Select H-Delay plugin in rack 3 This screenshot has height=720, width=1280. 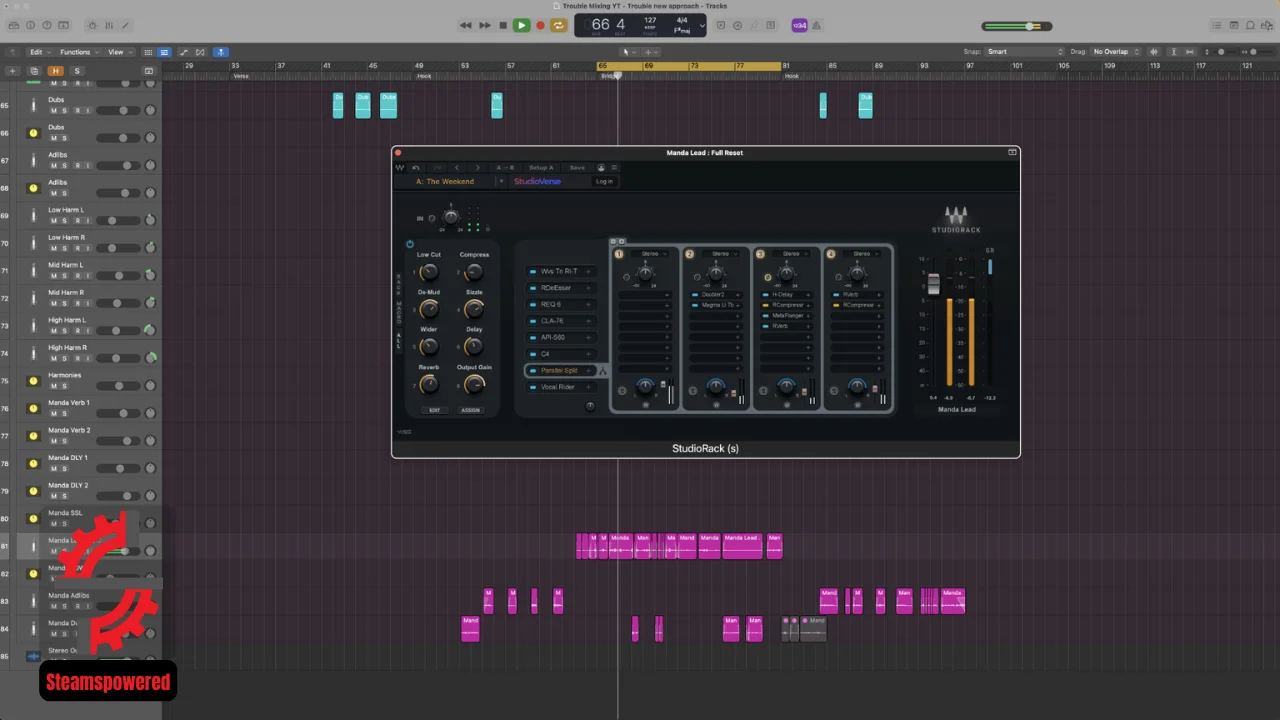[786, 295]
